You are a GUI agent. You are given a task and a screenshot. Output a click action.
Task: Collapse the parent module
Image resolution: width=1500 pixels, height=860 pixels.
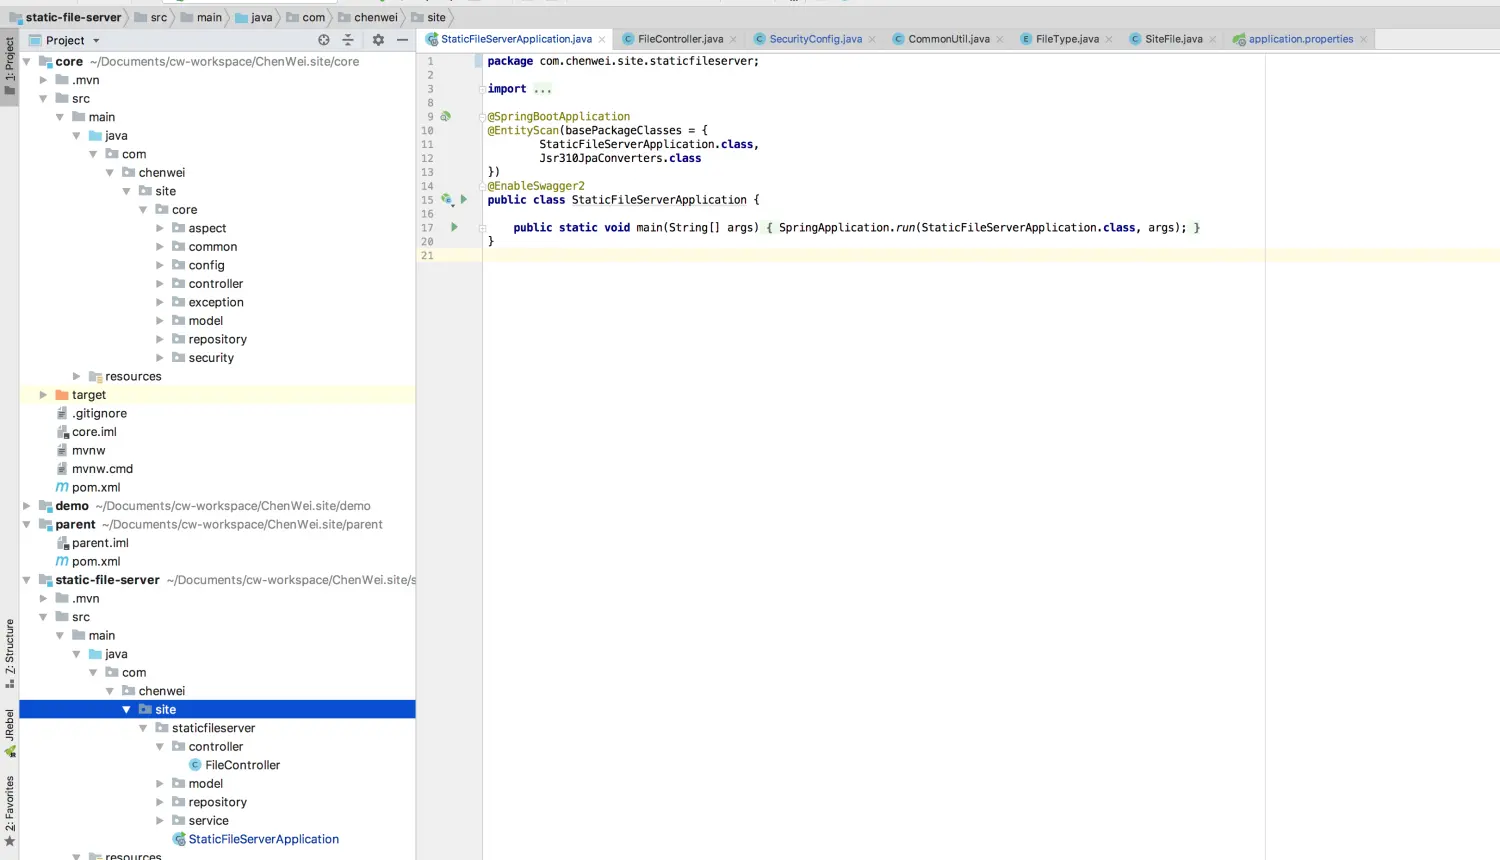(x=27, y=524)
